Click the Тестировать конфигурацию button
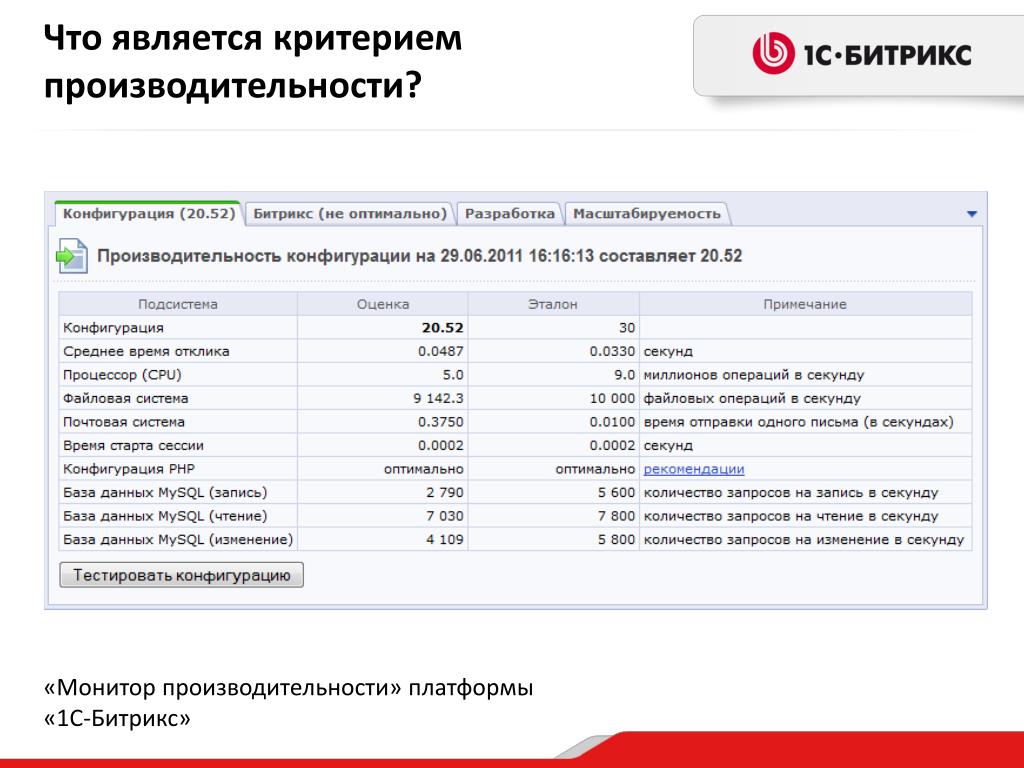Image resolution: width=1024 pixels, height=768 pixels. [x=182, y=575]
